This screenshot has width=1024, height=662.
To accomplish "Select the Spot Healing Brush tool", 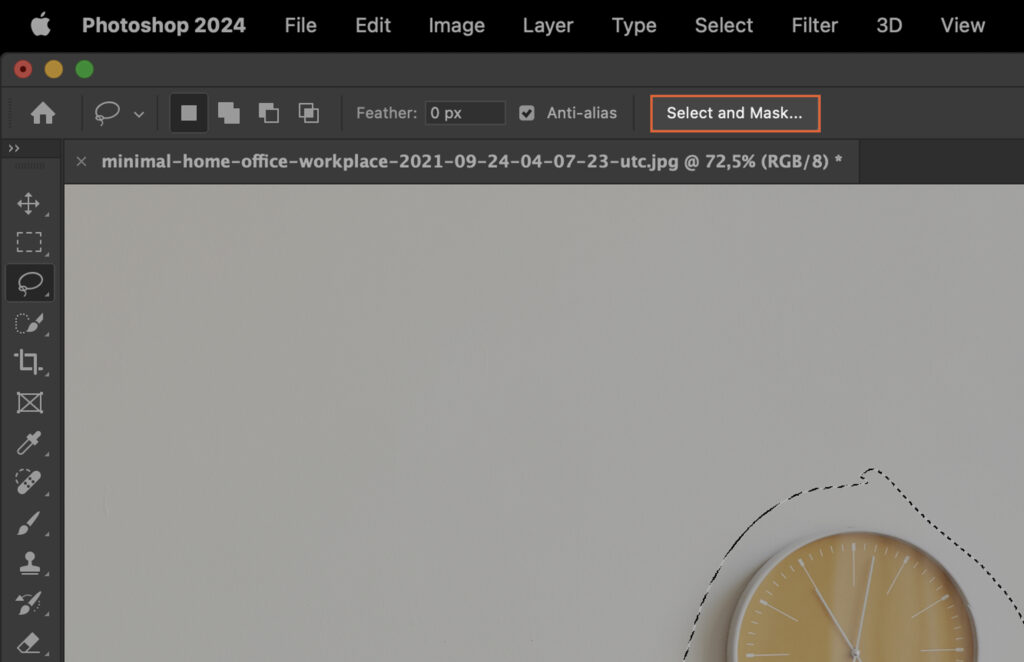I will (x=30, y=482).
